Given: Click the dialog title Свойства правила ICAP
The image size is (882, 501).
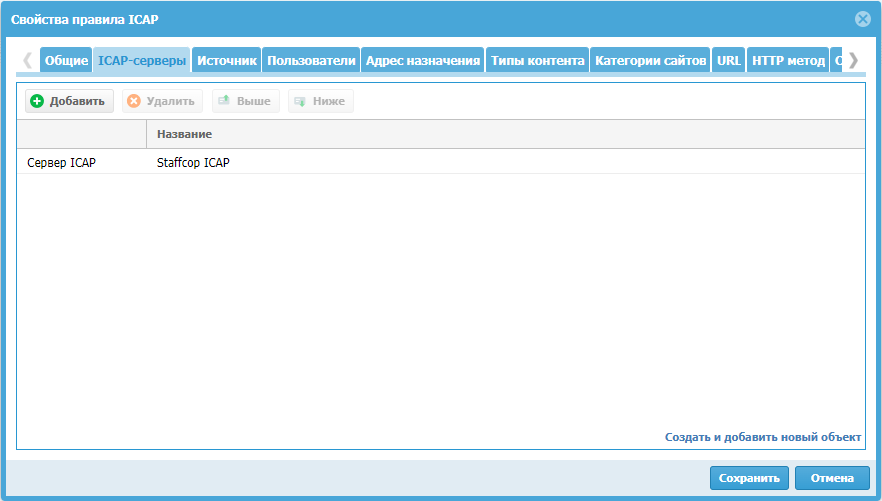Looking at the screenshot, I should pyautogui.click(x=84, y=19).
